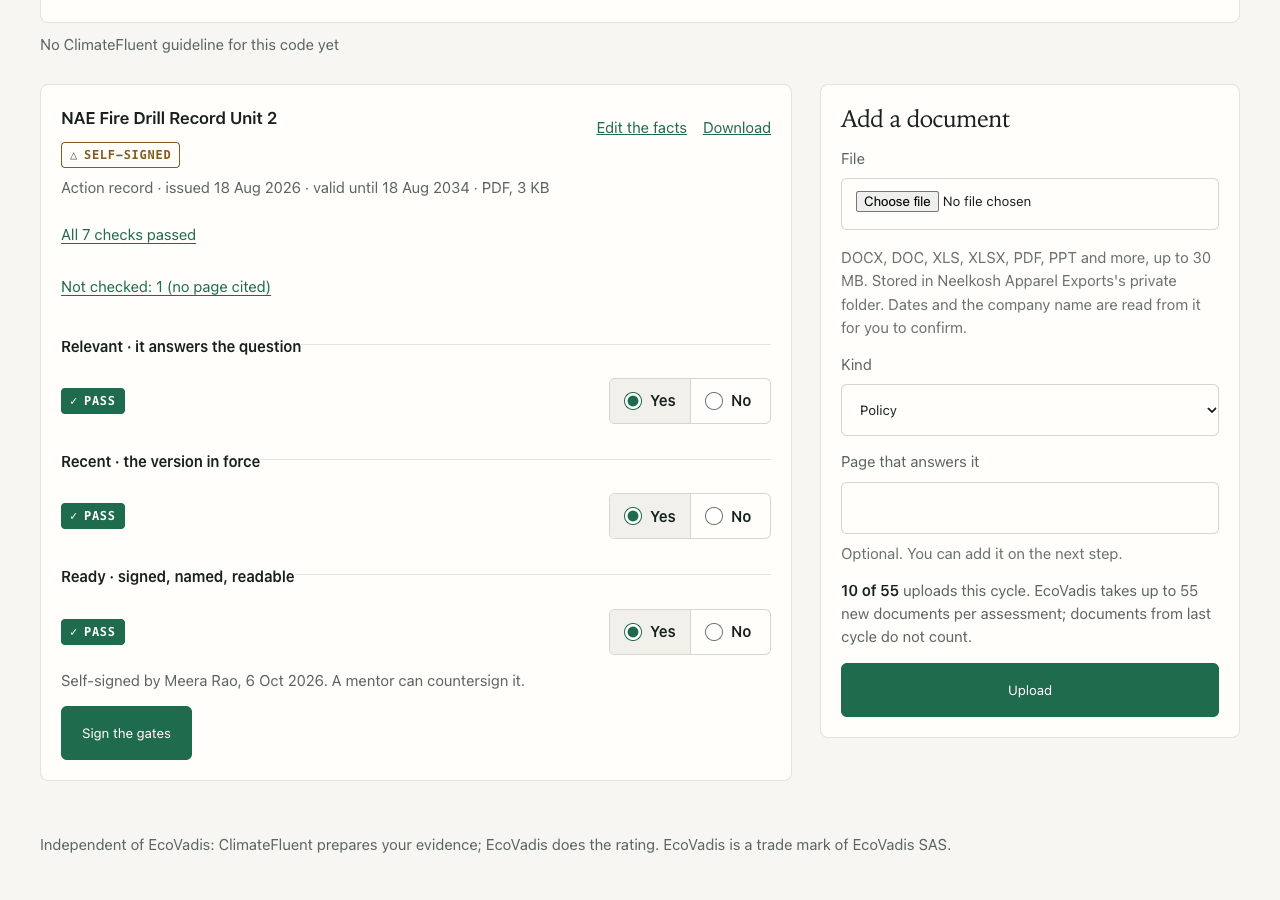This screenshot has width=1280, height=900.
Task: Click the PASS badge under Relevant
Action: [x=93, y=401]
